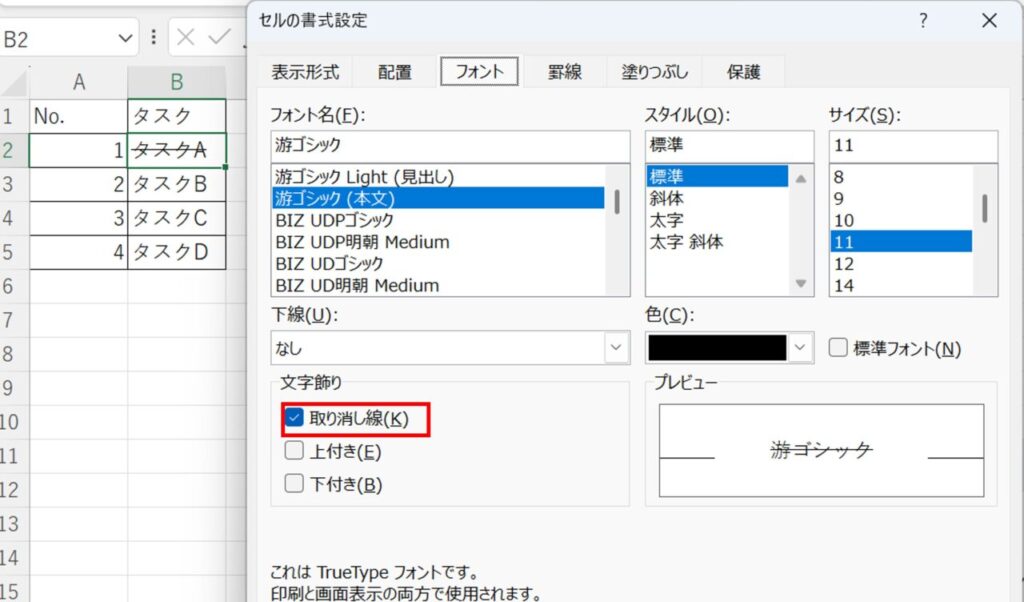Click the size list scrollbar thumb
Image resolution: width=1024 pixels, height=602 pixels.
coord(985,208)
